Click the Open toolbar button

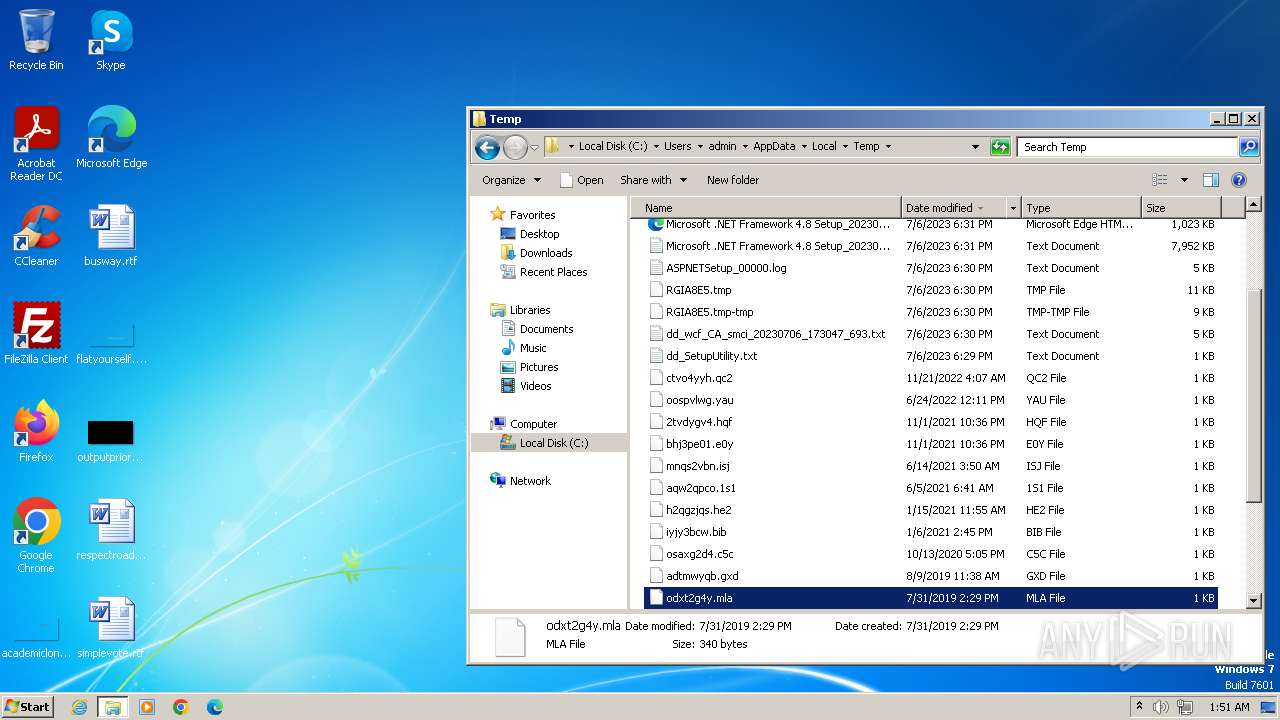581,180
